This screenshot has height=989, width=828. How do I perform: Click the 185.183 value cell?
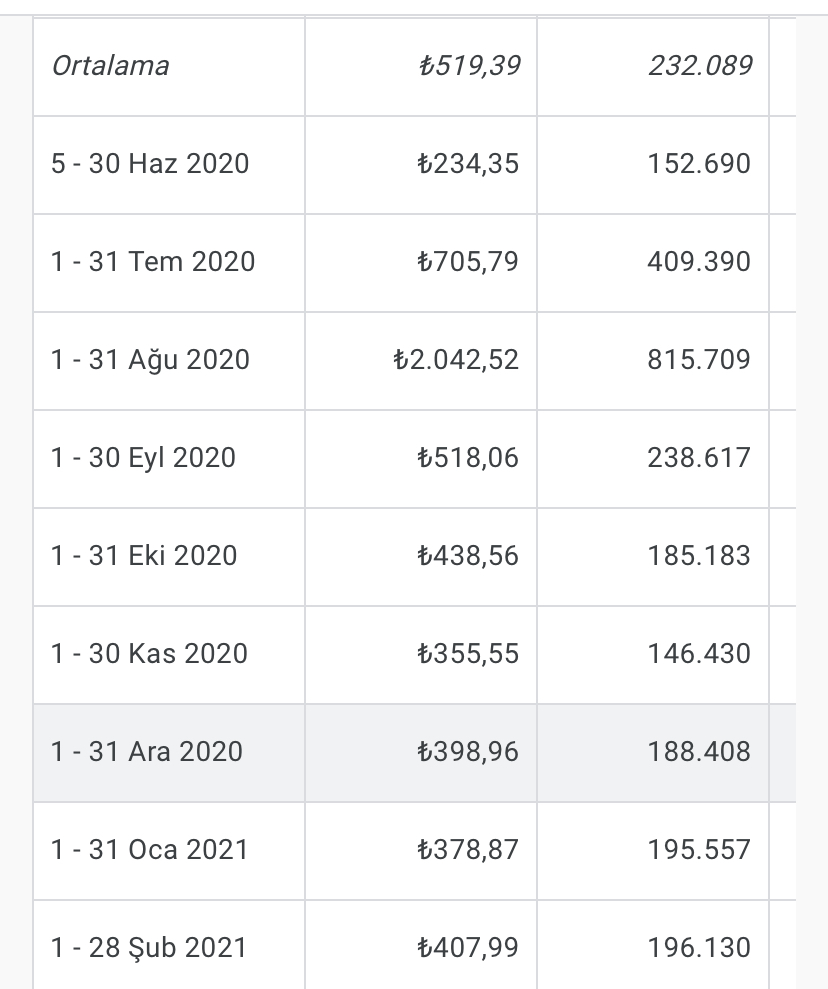pyautogui.click(x=653, y=557)
